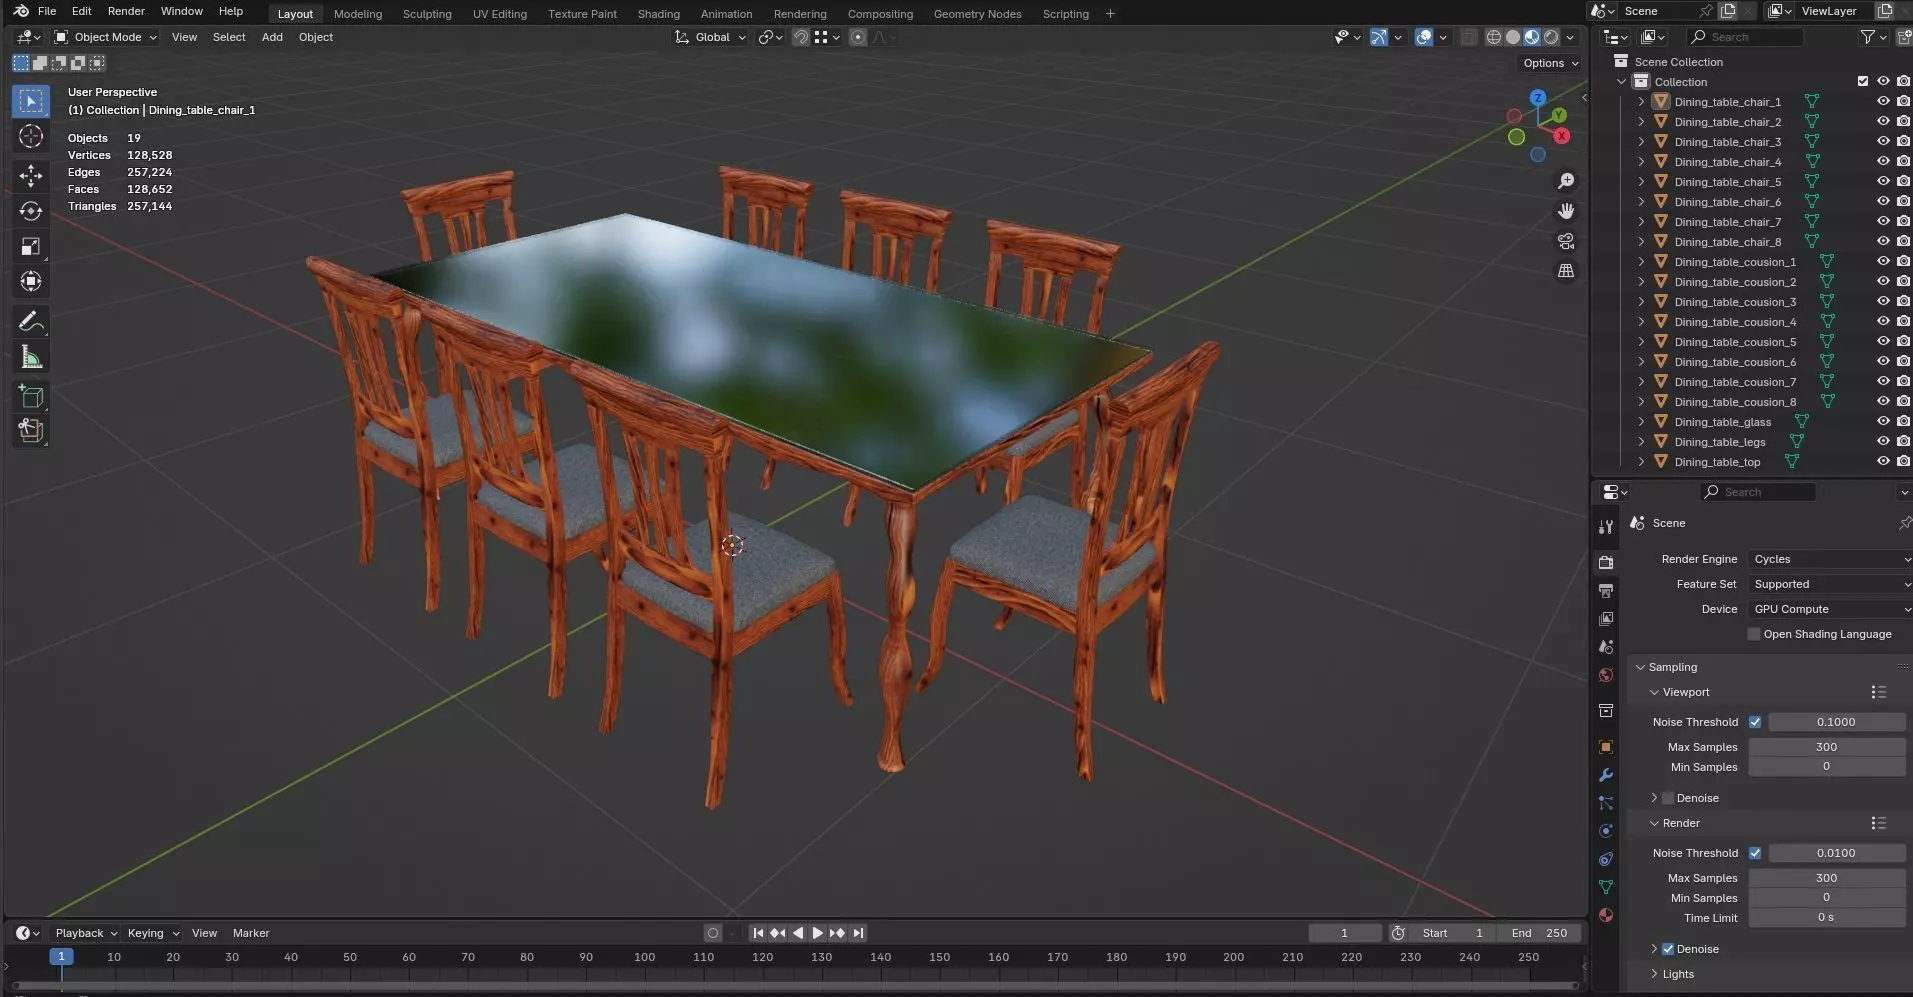Open Feature Set Supported dropdown

tap(1829, 584)
